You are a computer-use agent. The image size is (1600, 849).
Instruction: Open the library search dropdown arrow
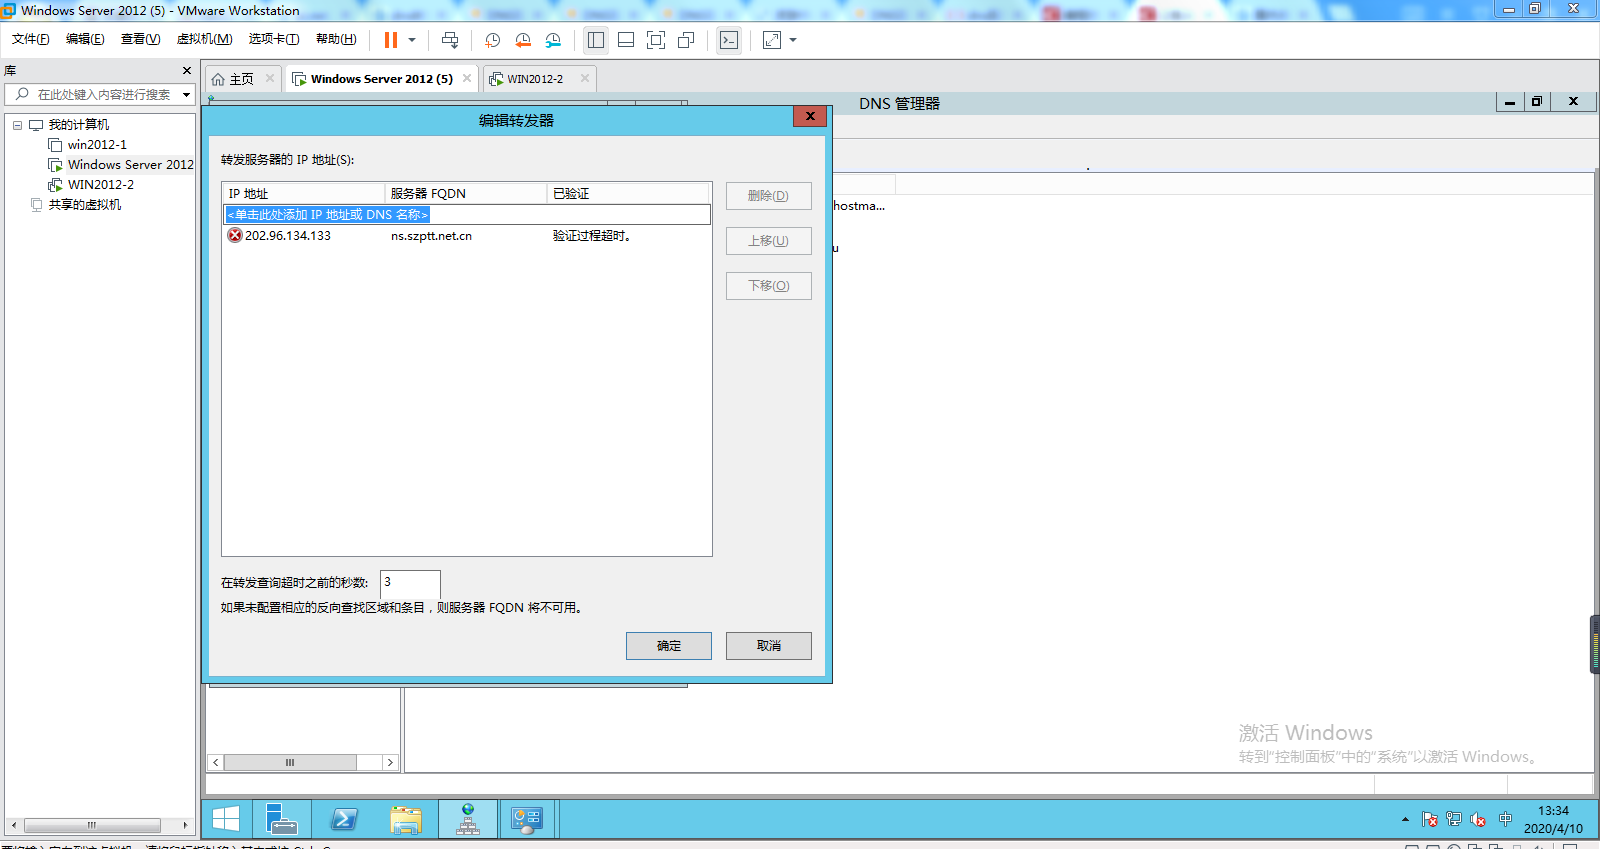pos(186,95)
